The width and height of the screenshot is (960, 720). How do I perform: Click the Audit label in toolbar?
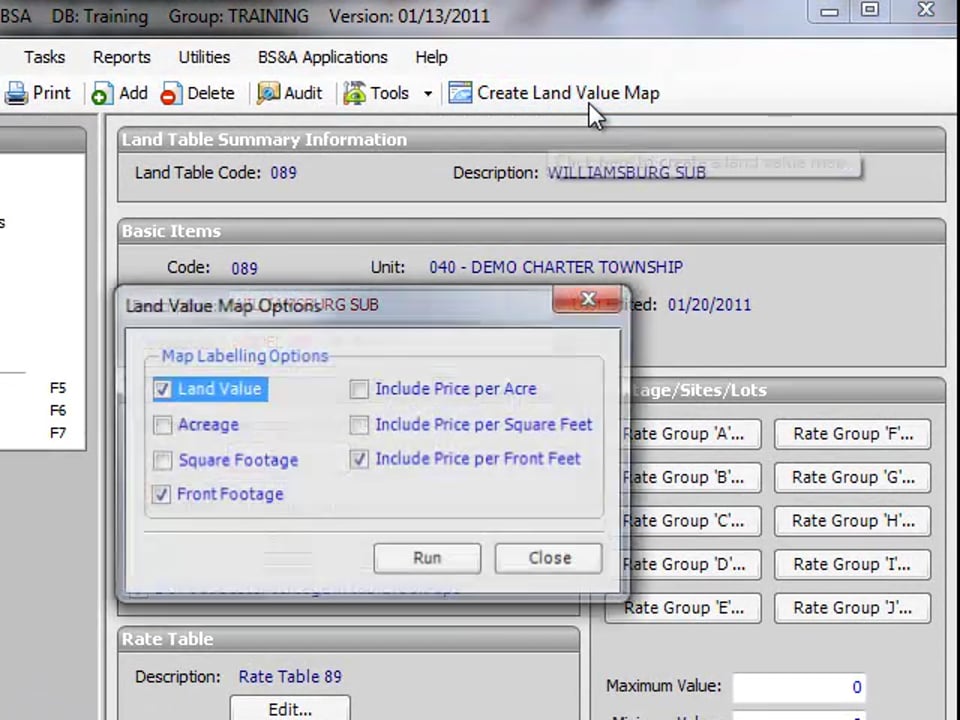click(304, 93)
